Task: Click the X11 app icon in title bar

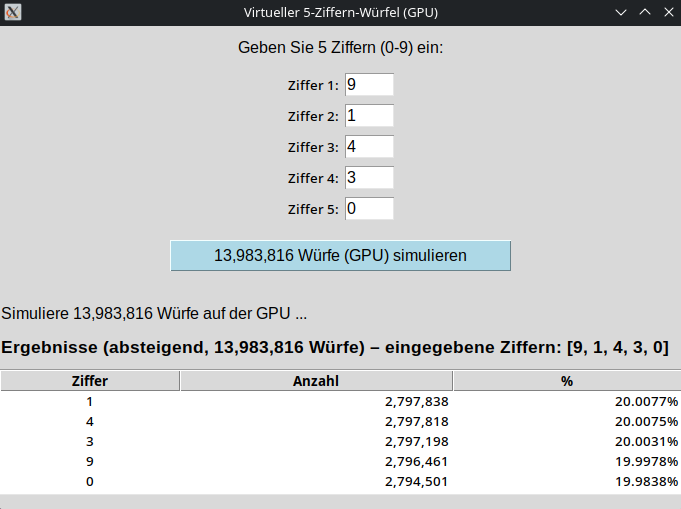Action: [x=13, y=12]
